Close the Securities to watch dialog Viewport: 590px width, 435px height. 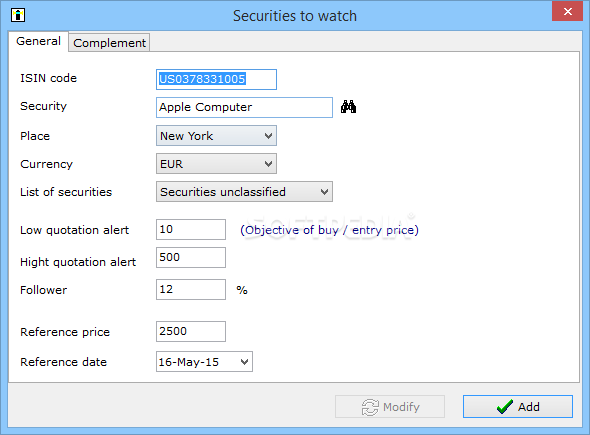click(567, 12)
